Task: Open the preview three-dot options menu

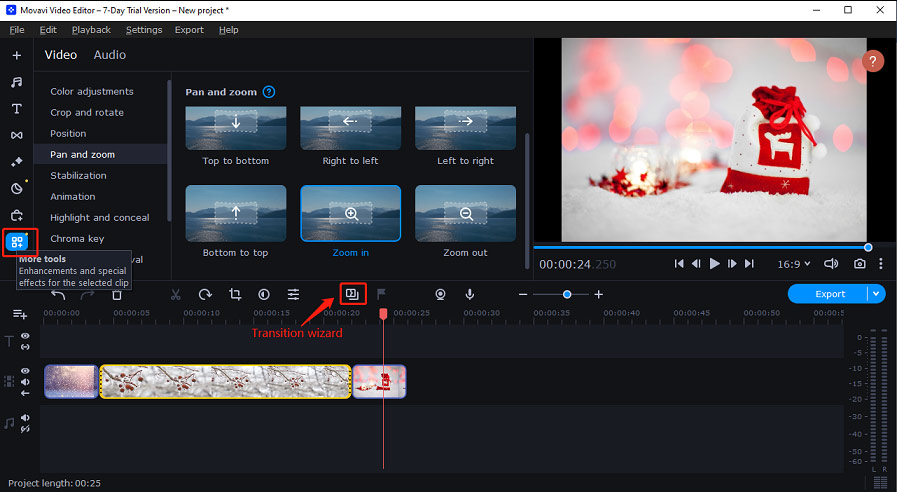Action: pos(880,264)
